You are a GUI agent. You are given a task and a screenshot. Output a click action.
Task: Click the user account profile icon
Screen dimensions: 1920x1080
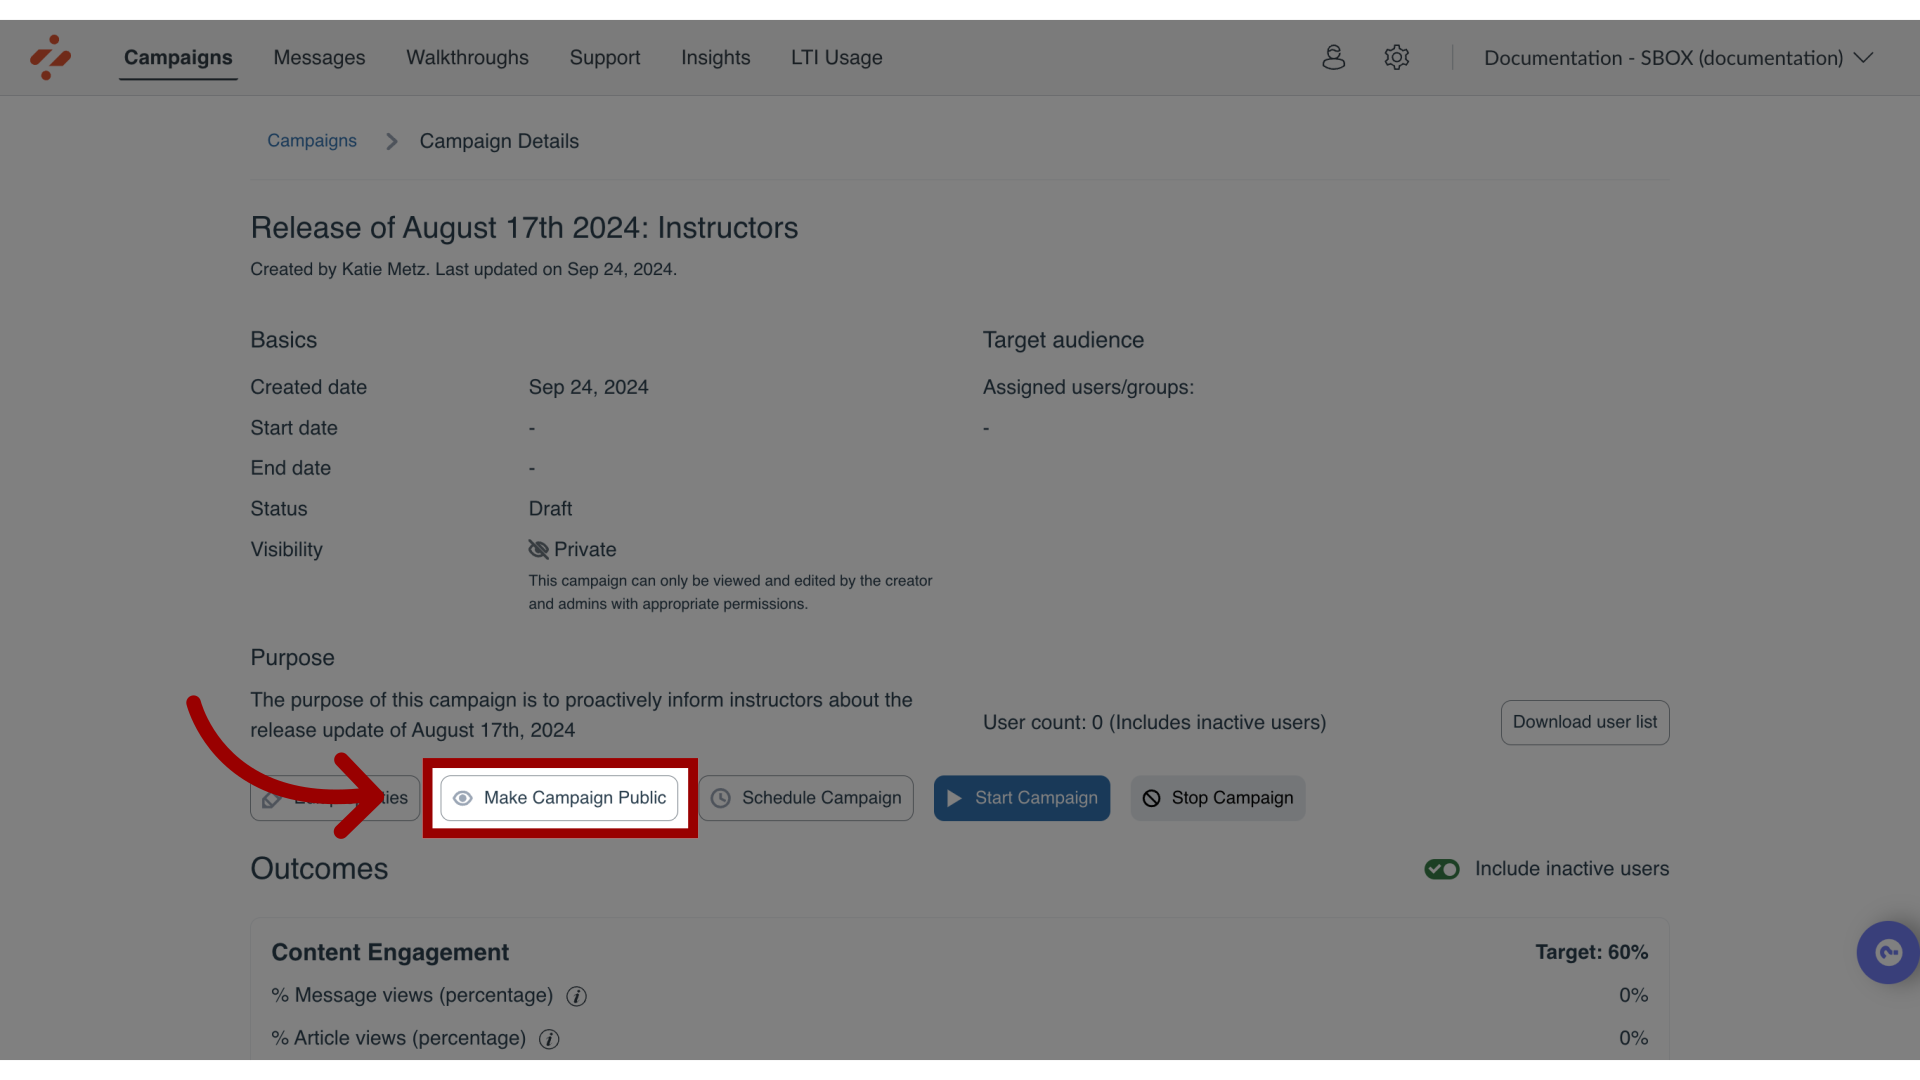(x=1333, y=58)
